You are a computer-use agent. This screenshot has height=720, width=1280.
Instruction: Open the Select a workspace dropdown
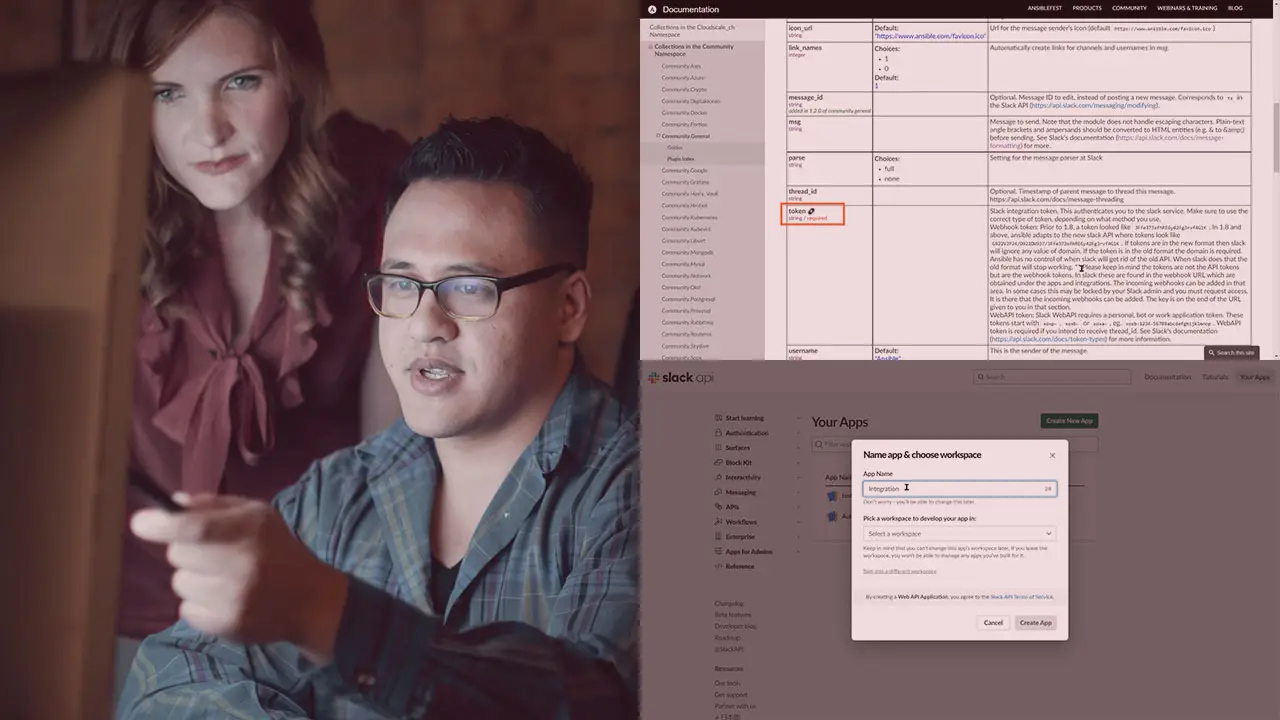tap(959, 533)
